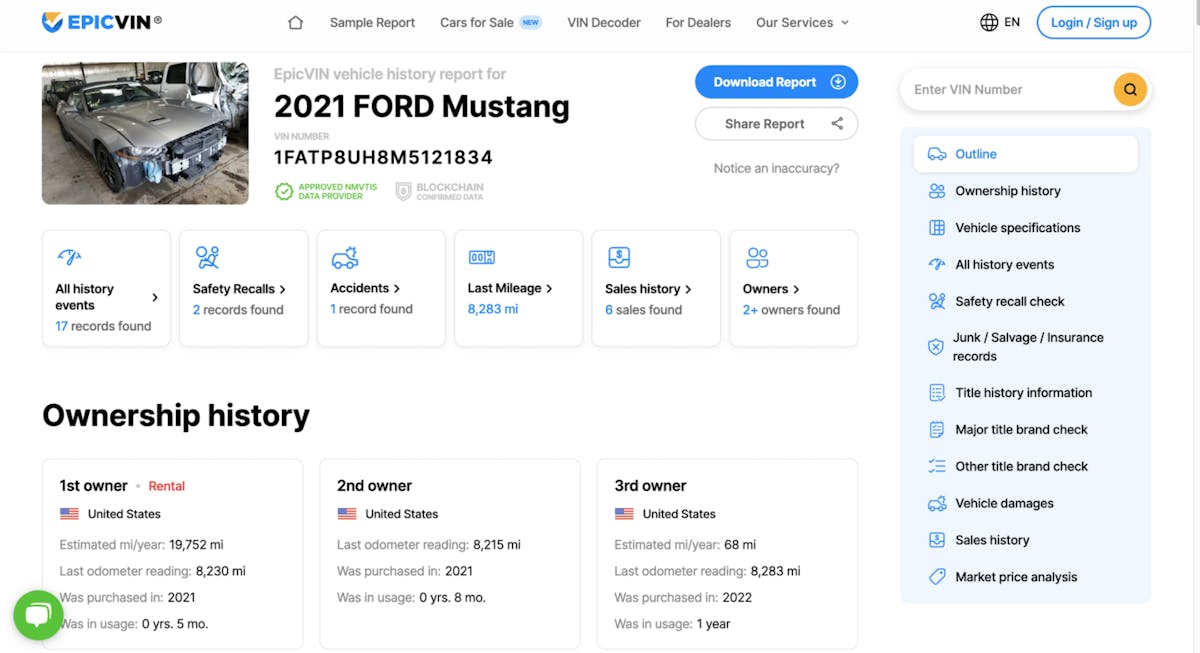Click the Vehicle damages sidebar icon
This screenshot has width=1200, height=653.
[936, 503]
